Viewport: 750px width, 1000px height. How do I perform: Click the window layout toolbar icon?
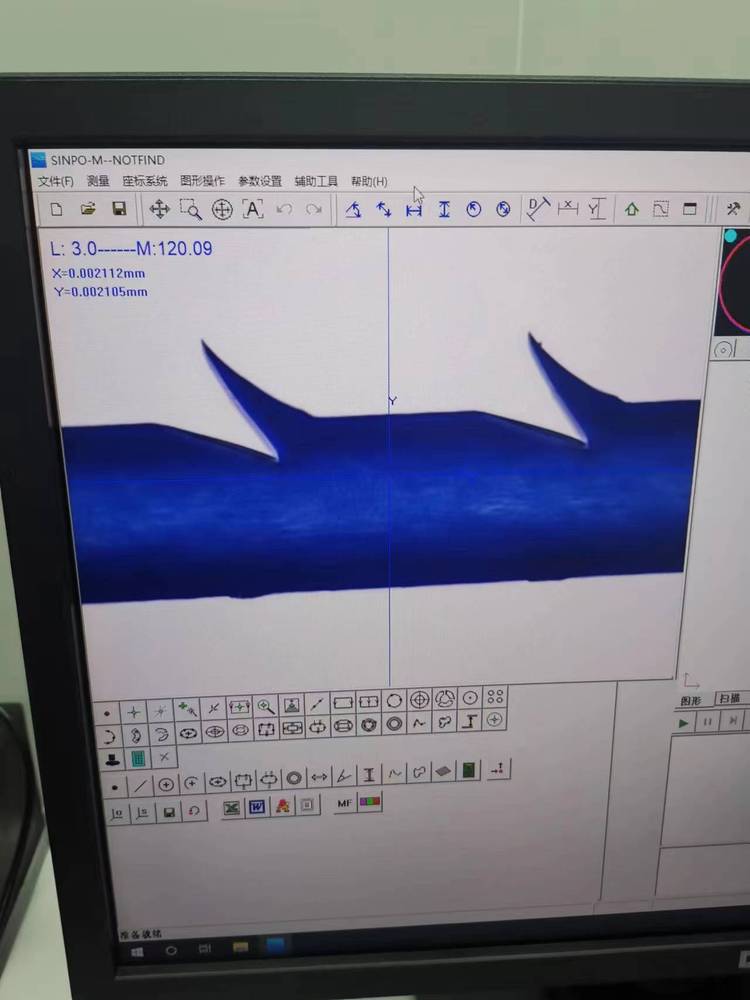tap(689, 209)
